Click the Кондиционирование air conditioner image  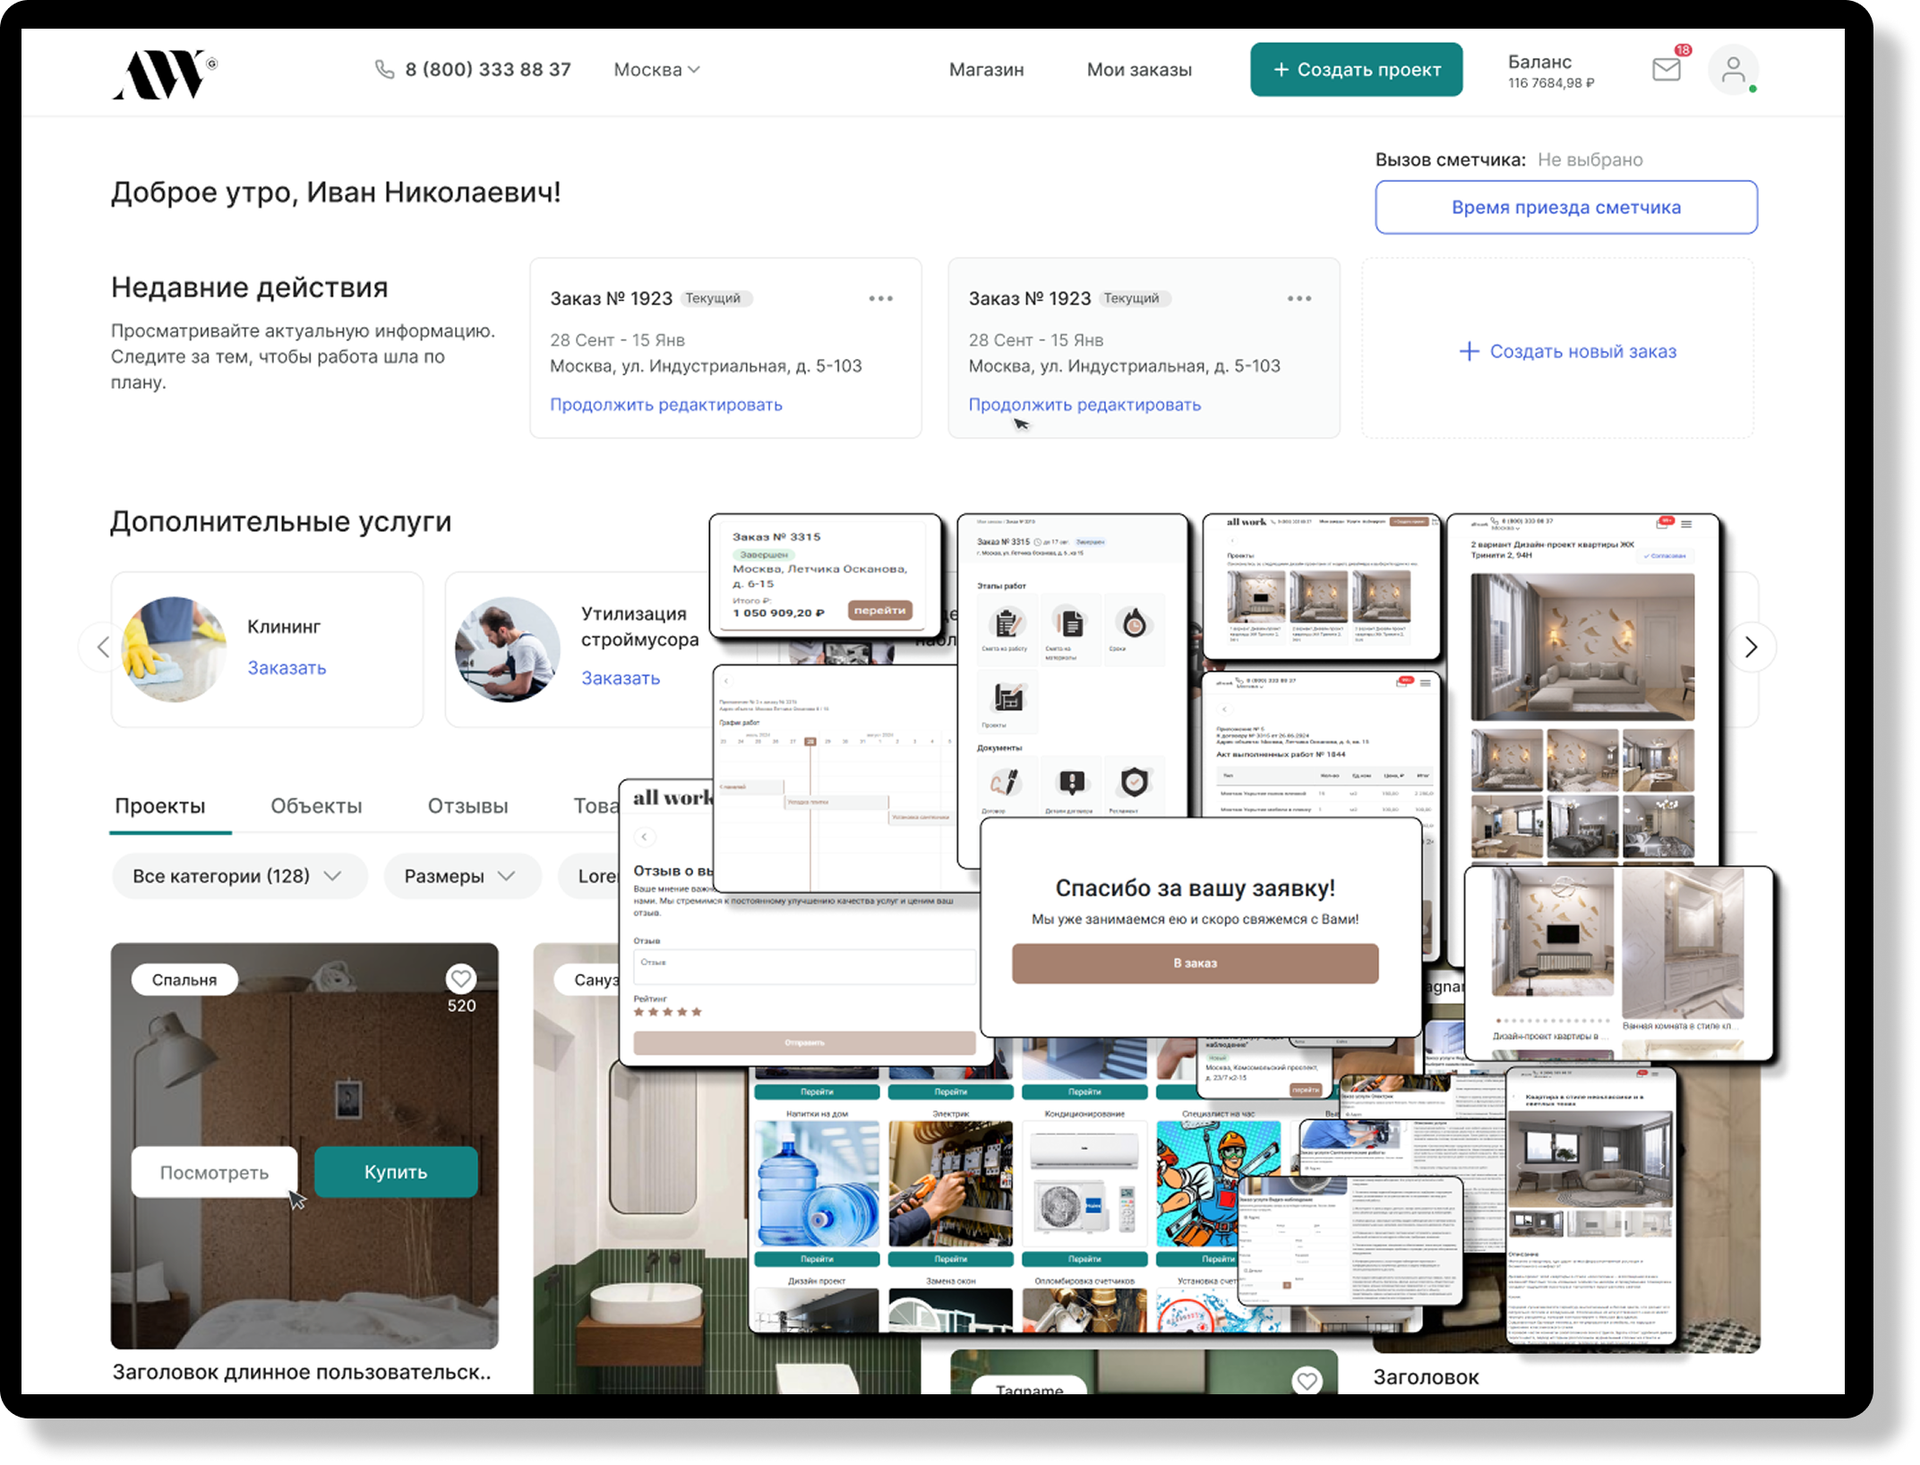point(1085,1185)
